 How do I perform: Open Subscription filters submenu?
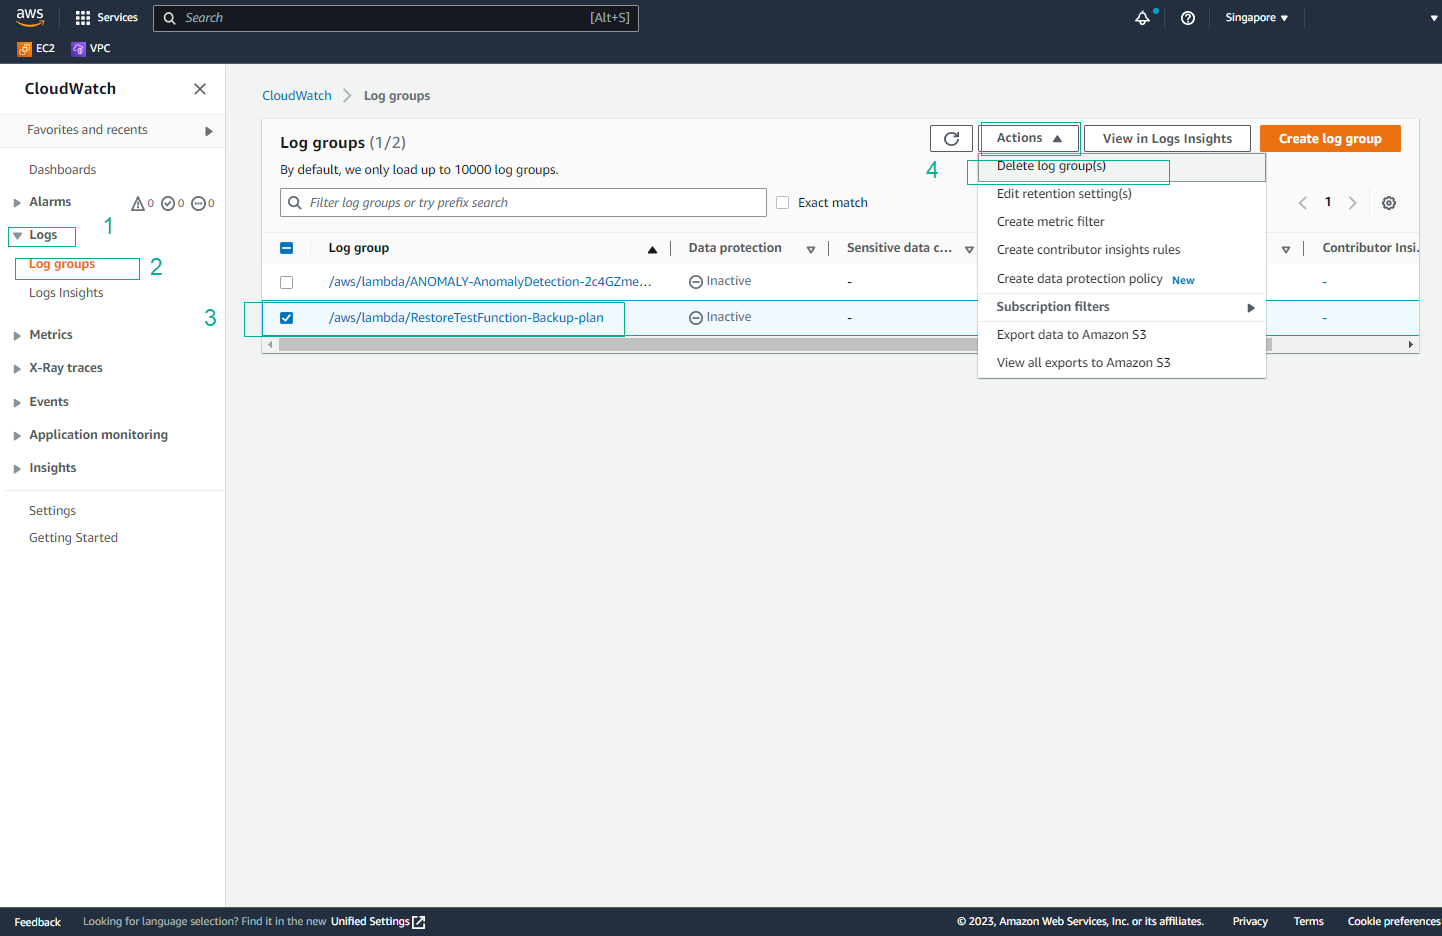[1121, 307]
